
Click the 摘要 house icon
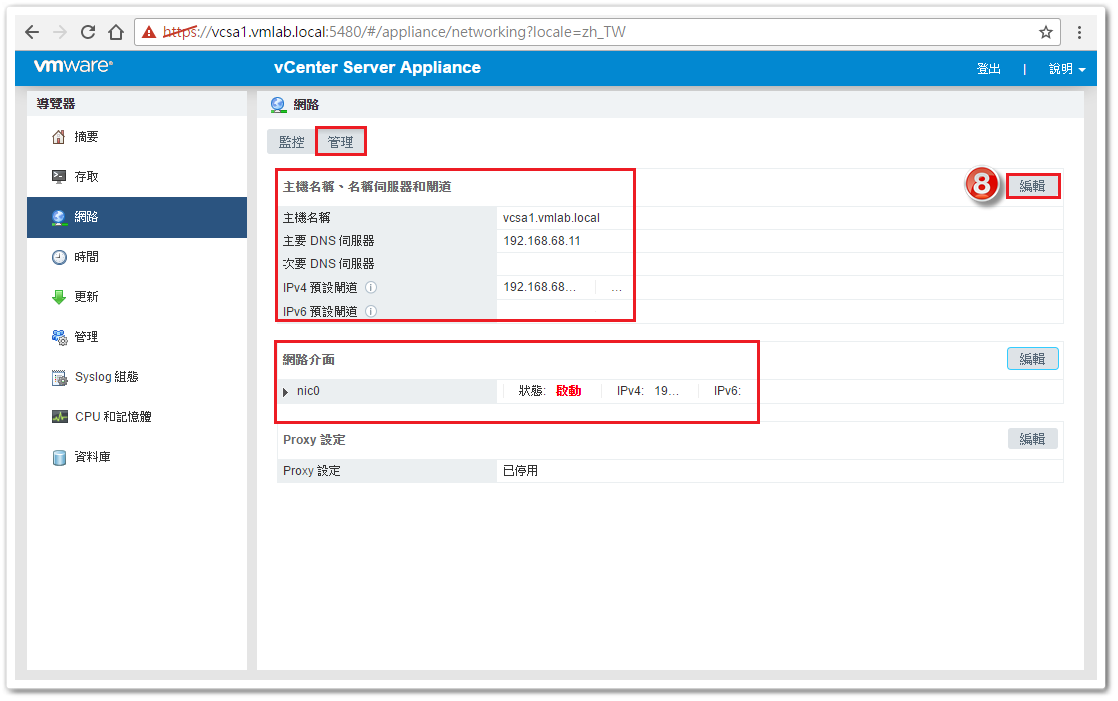click(58, 137)
